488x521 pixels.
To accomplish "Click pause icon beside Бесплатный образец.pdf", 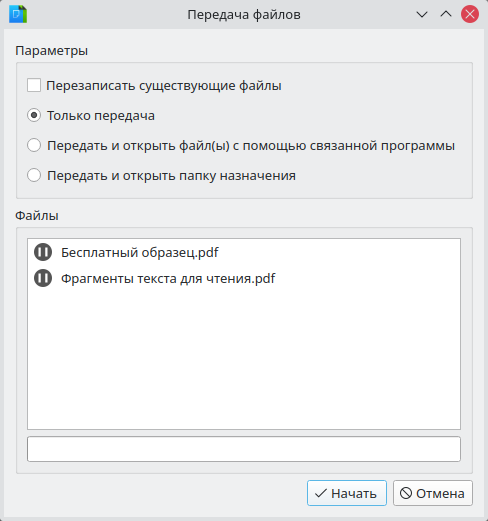I will click(43, 252).
